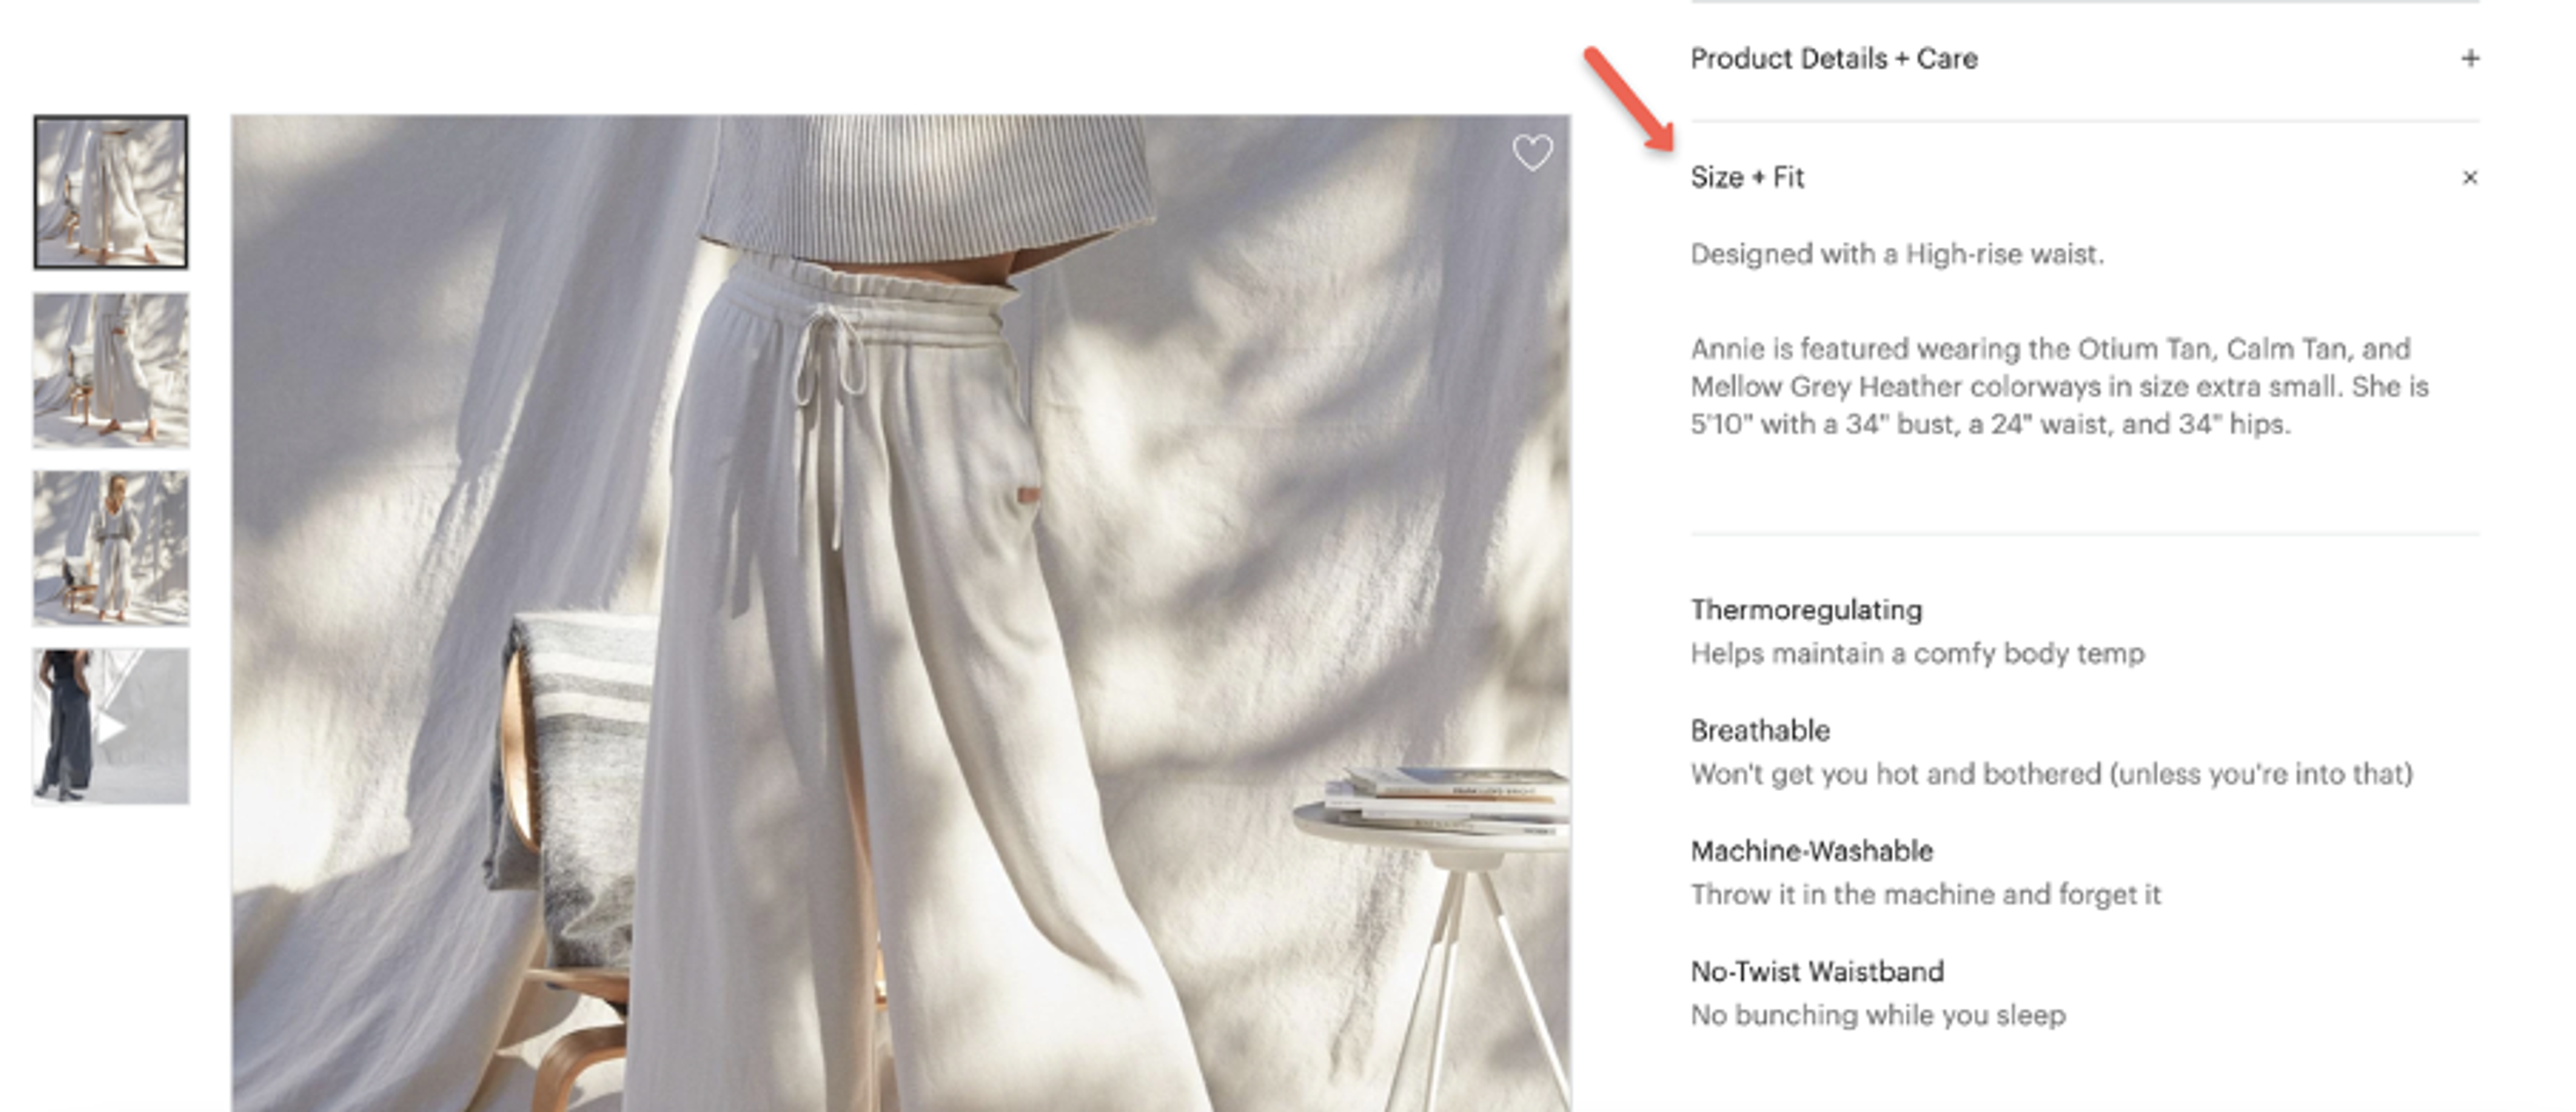Image resolution: width=2576 pixels, height=1112 pixels.
Task: Open the main product image of white pants
Action: tap(901, 613)
